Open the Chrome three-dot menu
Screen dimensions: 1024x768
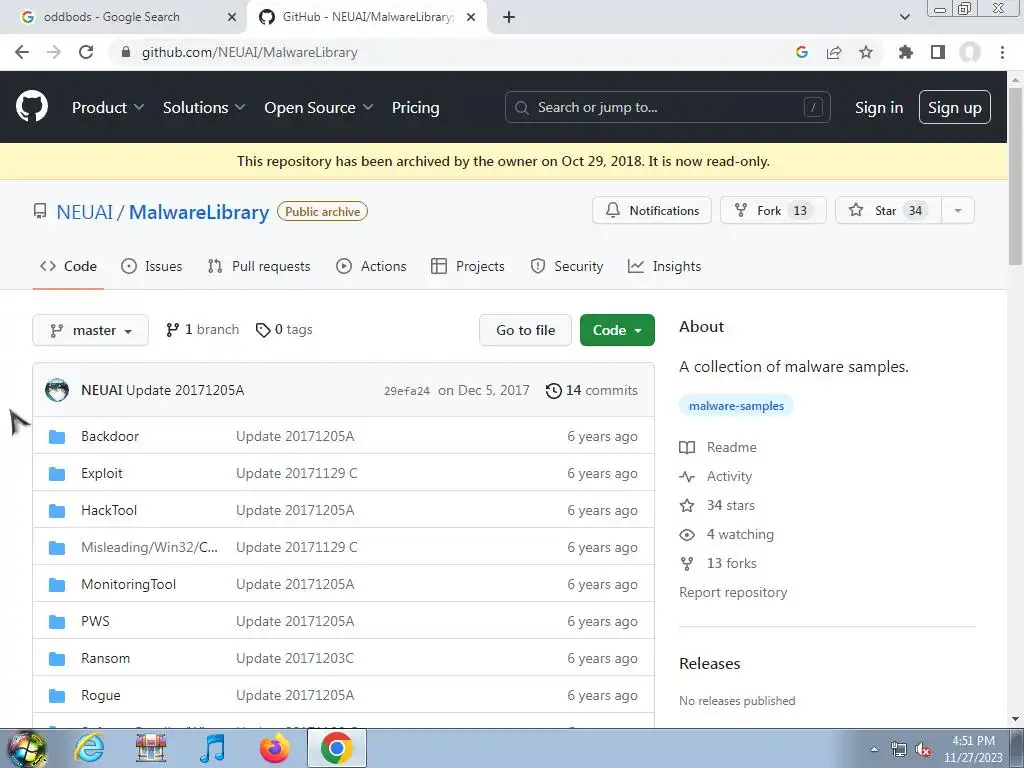[x=1002, y=52]
